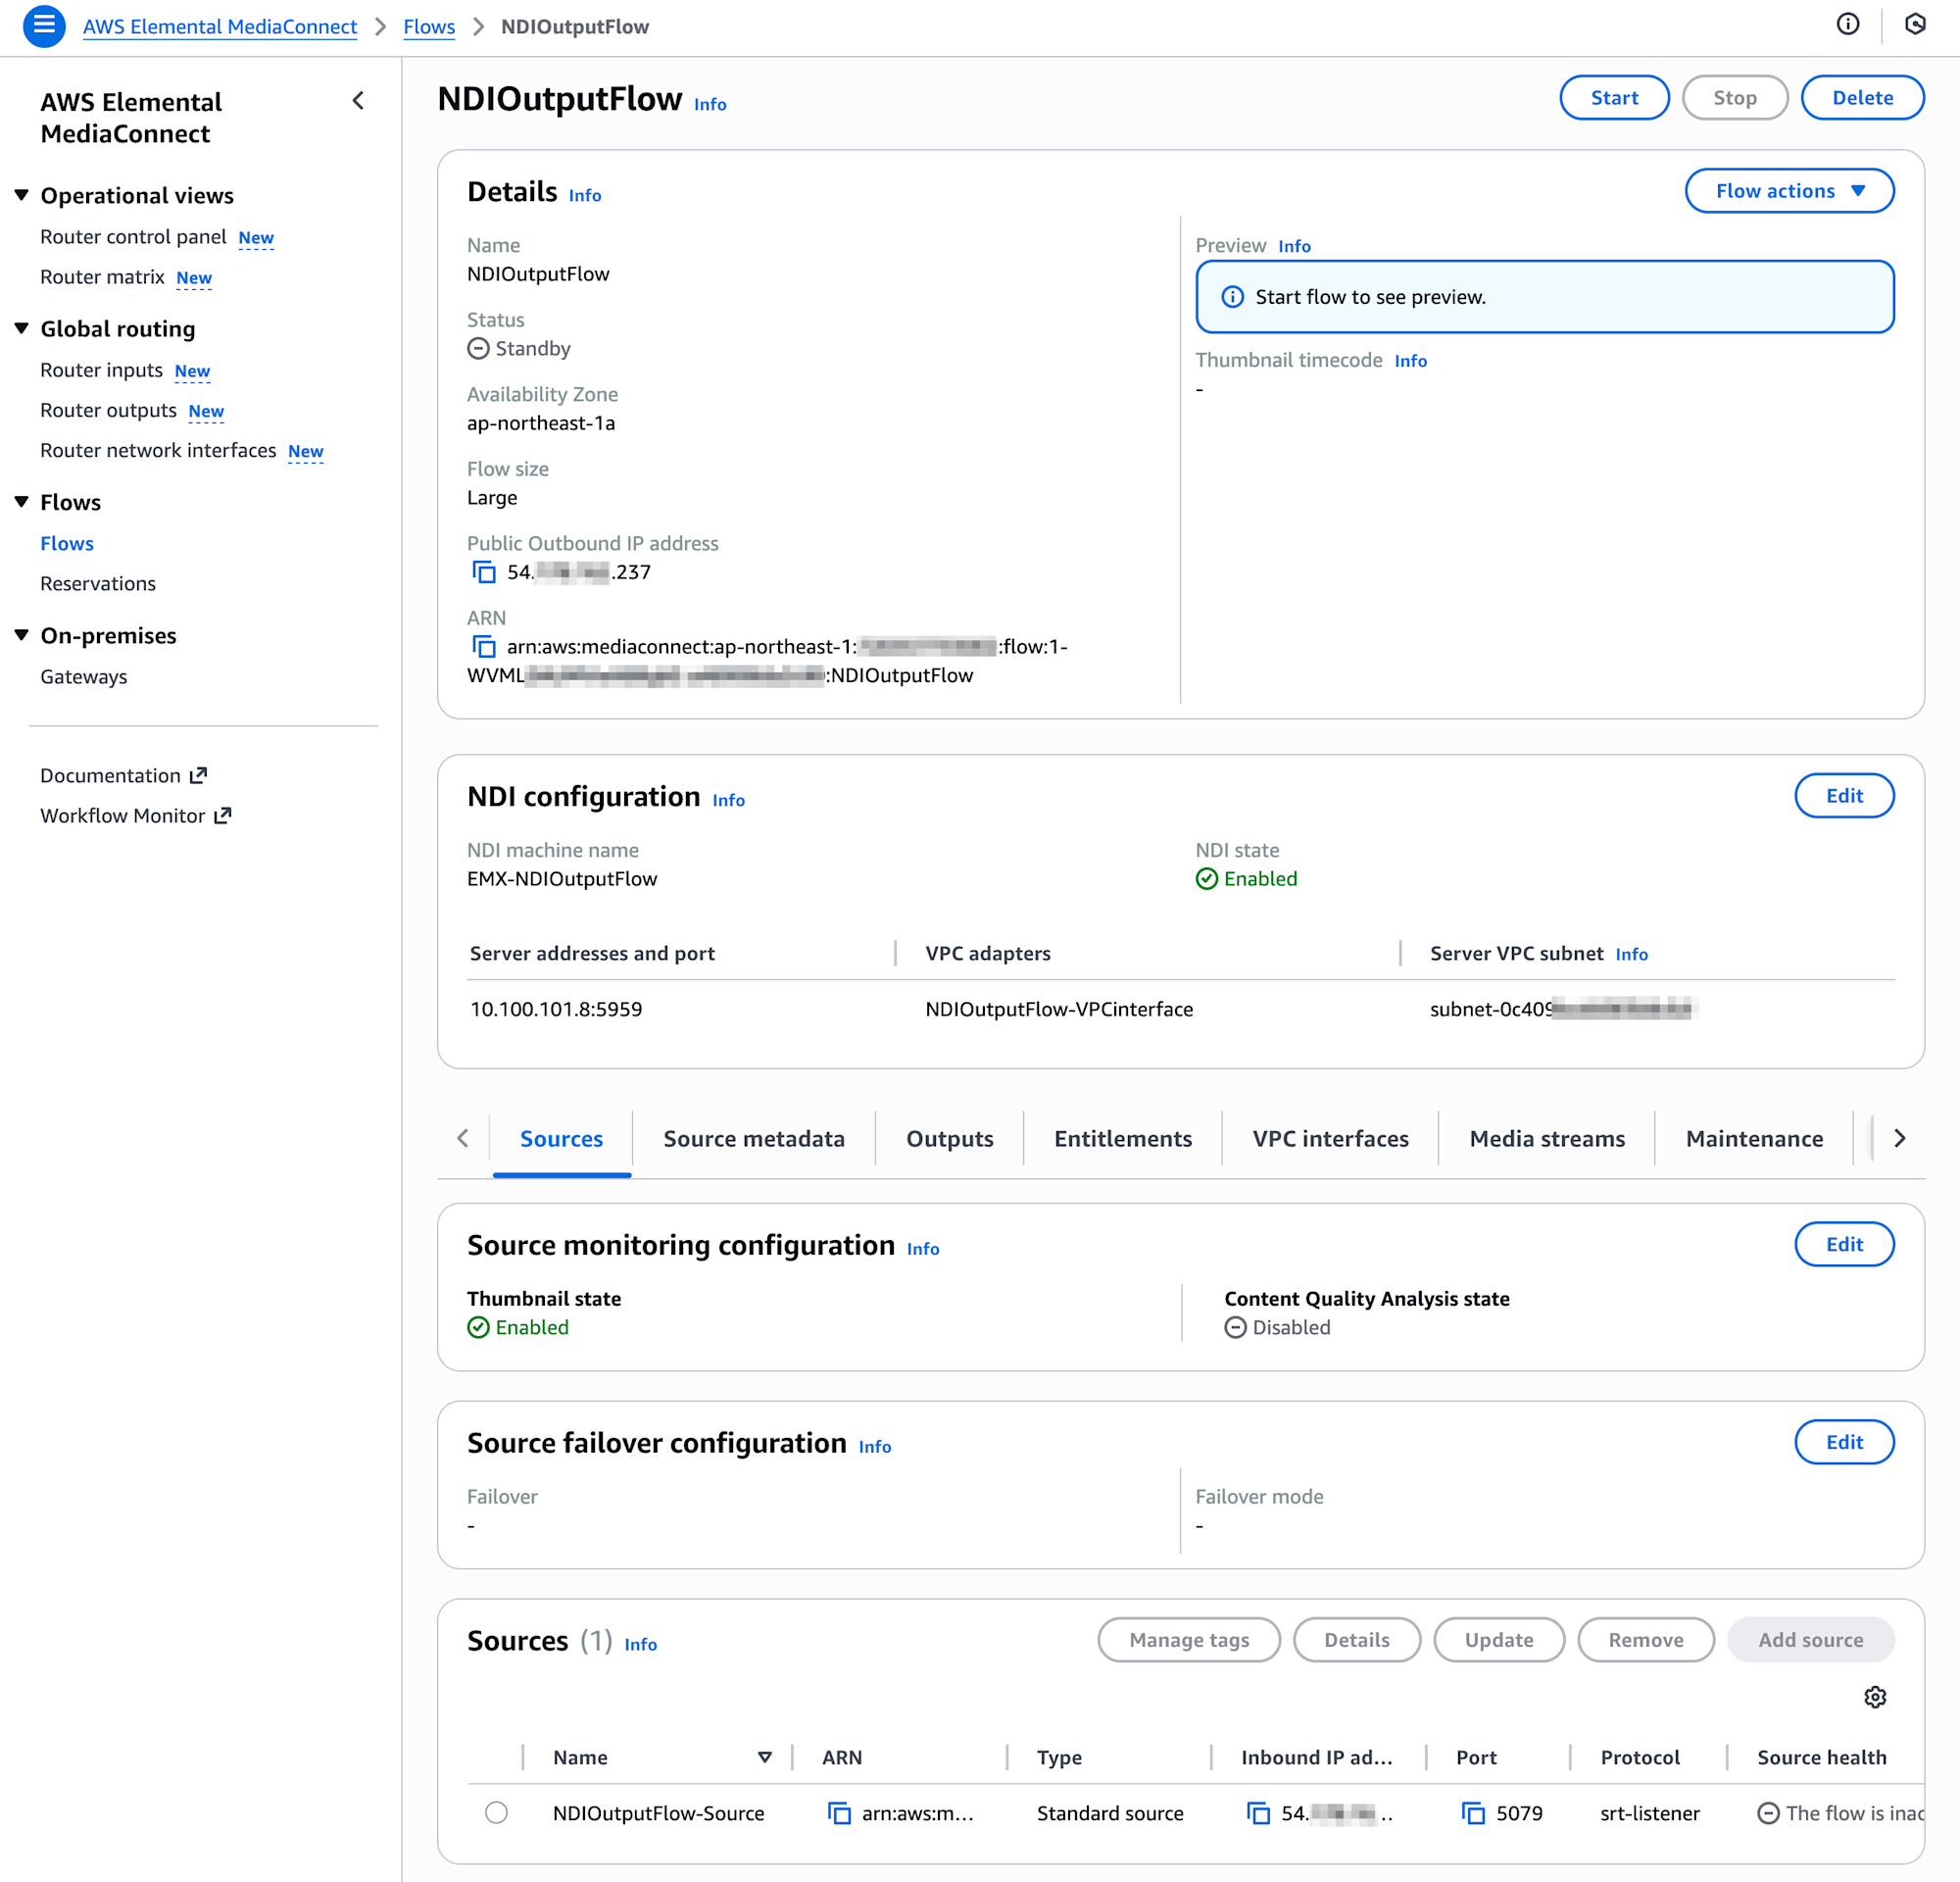Select the NDIOutputFlow-Source radio button
Screen dimensions: 1960x1882
pos(496,1812)
